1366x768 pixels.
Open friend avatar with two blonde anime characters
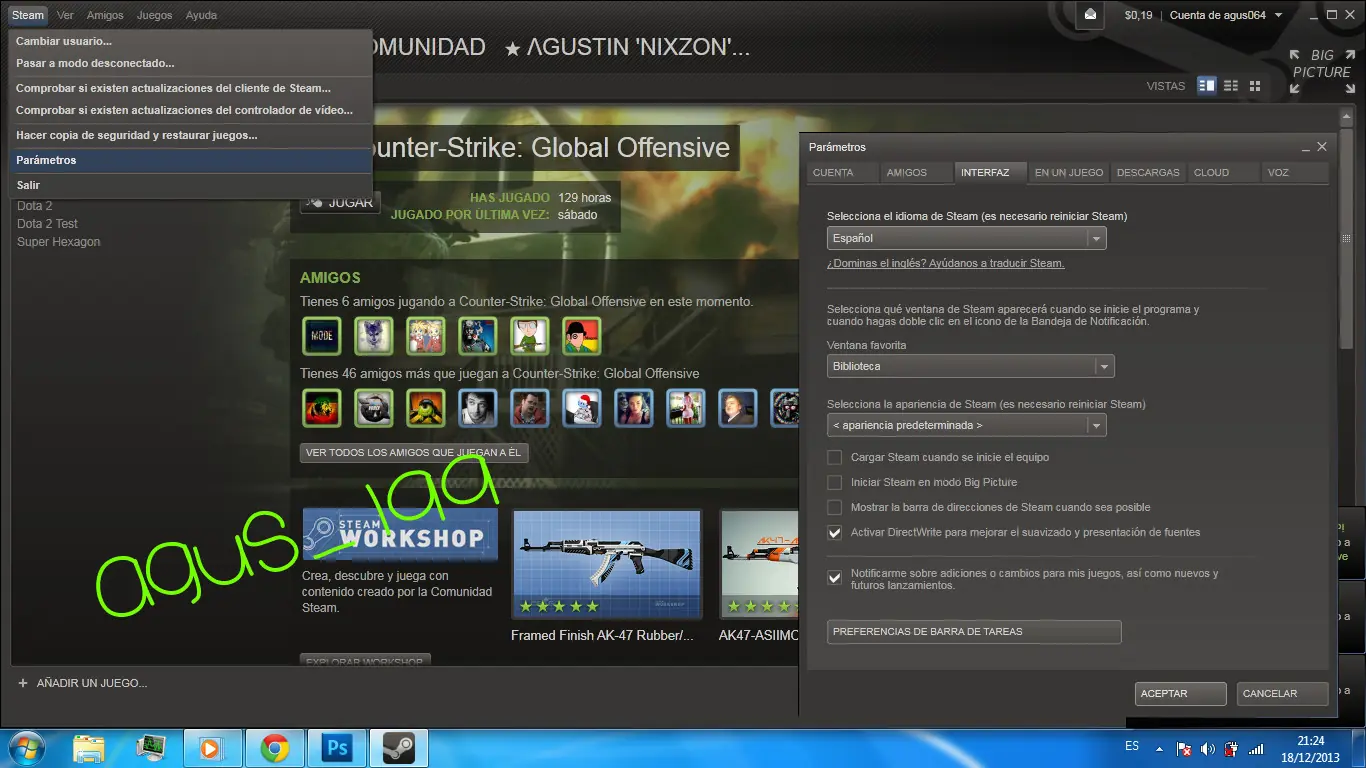[x=426, y=336]
